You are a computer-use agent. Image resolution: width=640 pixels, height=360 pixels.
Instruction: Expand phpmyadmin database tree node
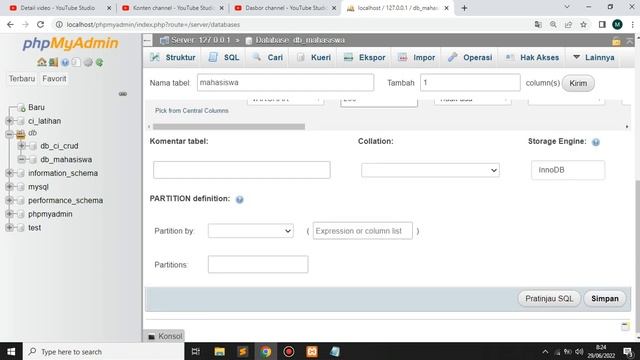coord(9,214)
